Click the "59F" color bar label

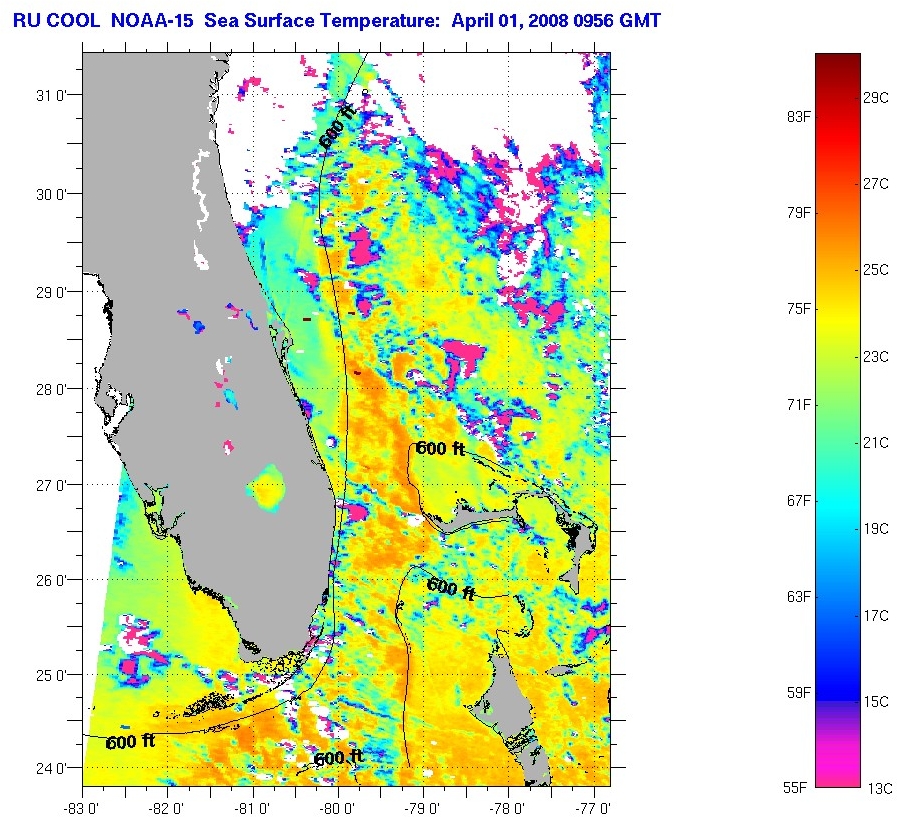pyautogui.click(x=799, y=693)
